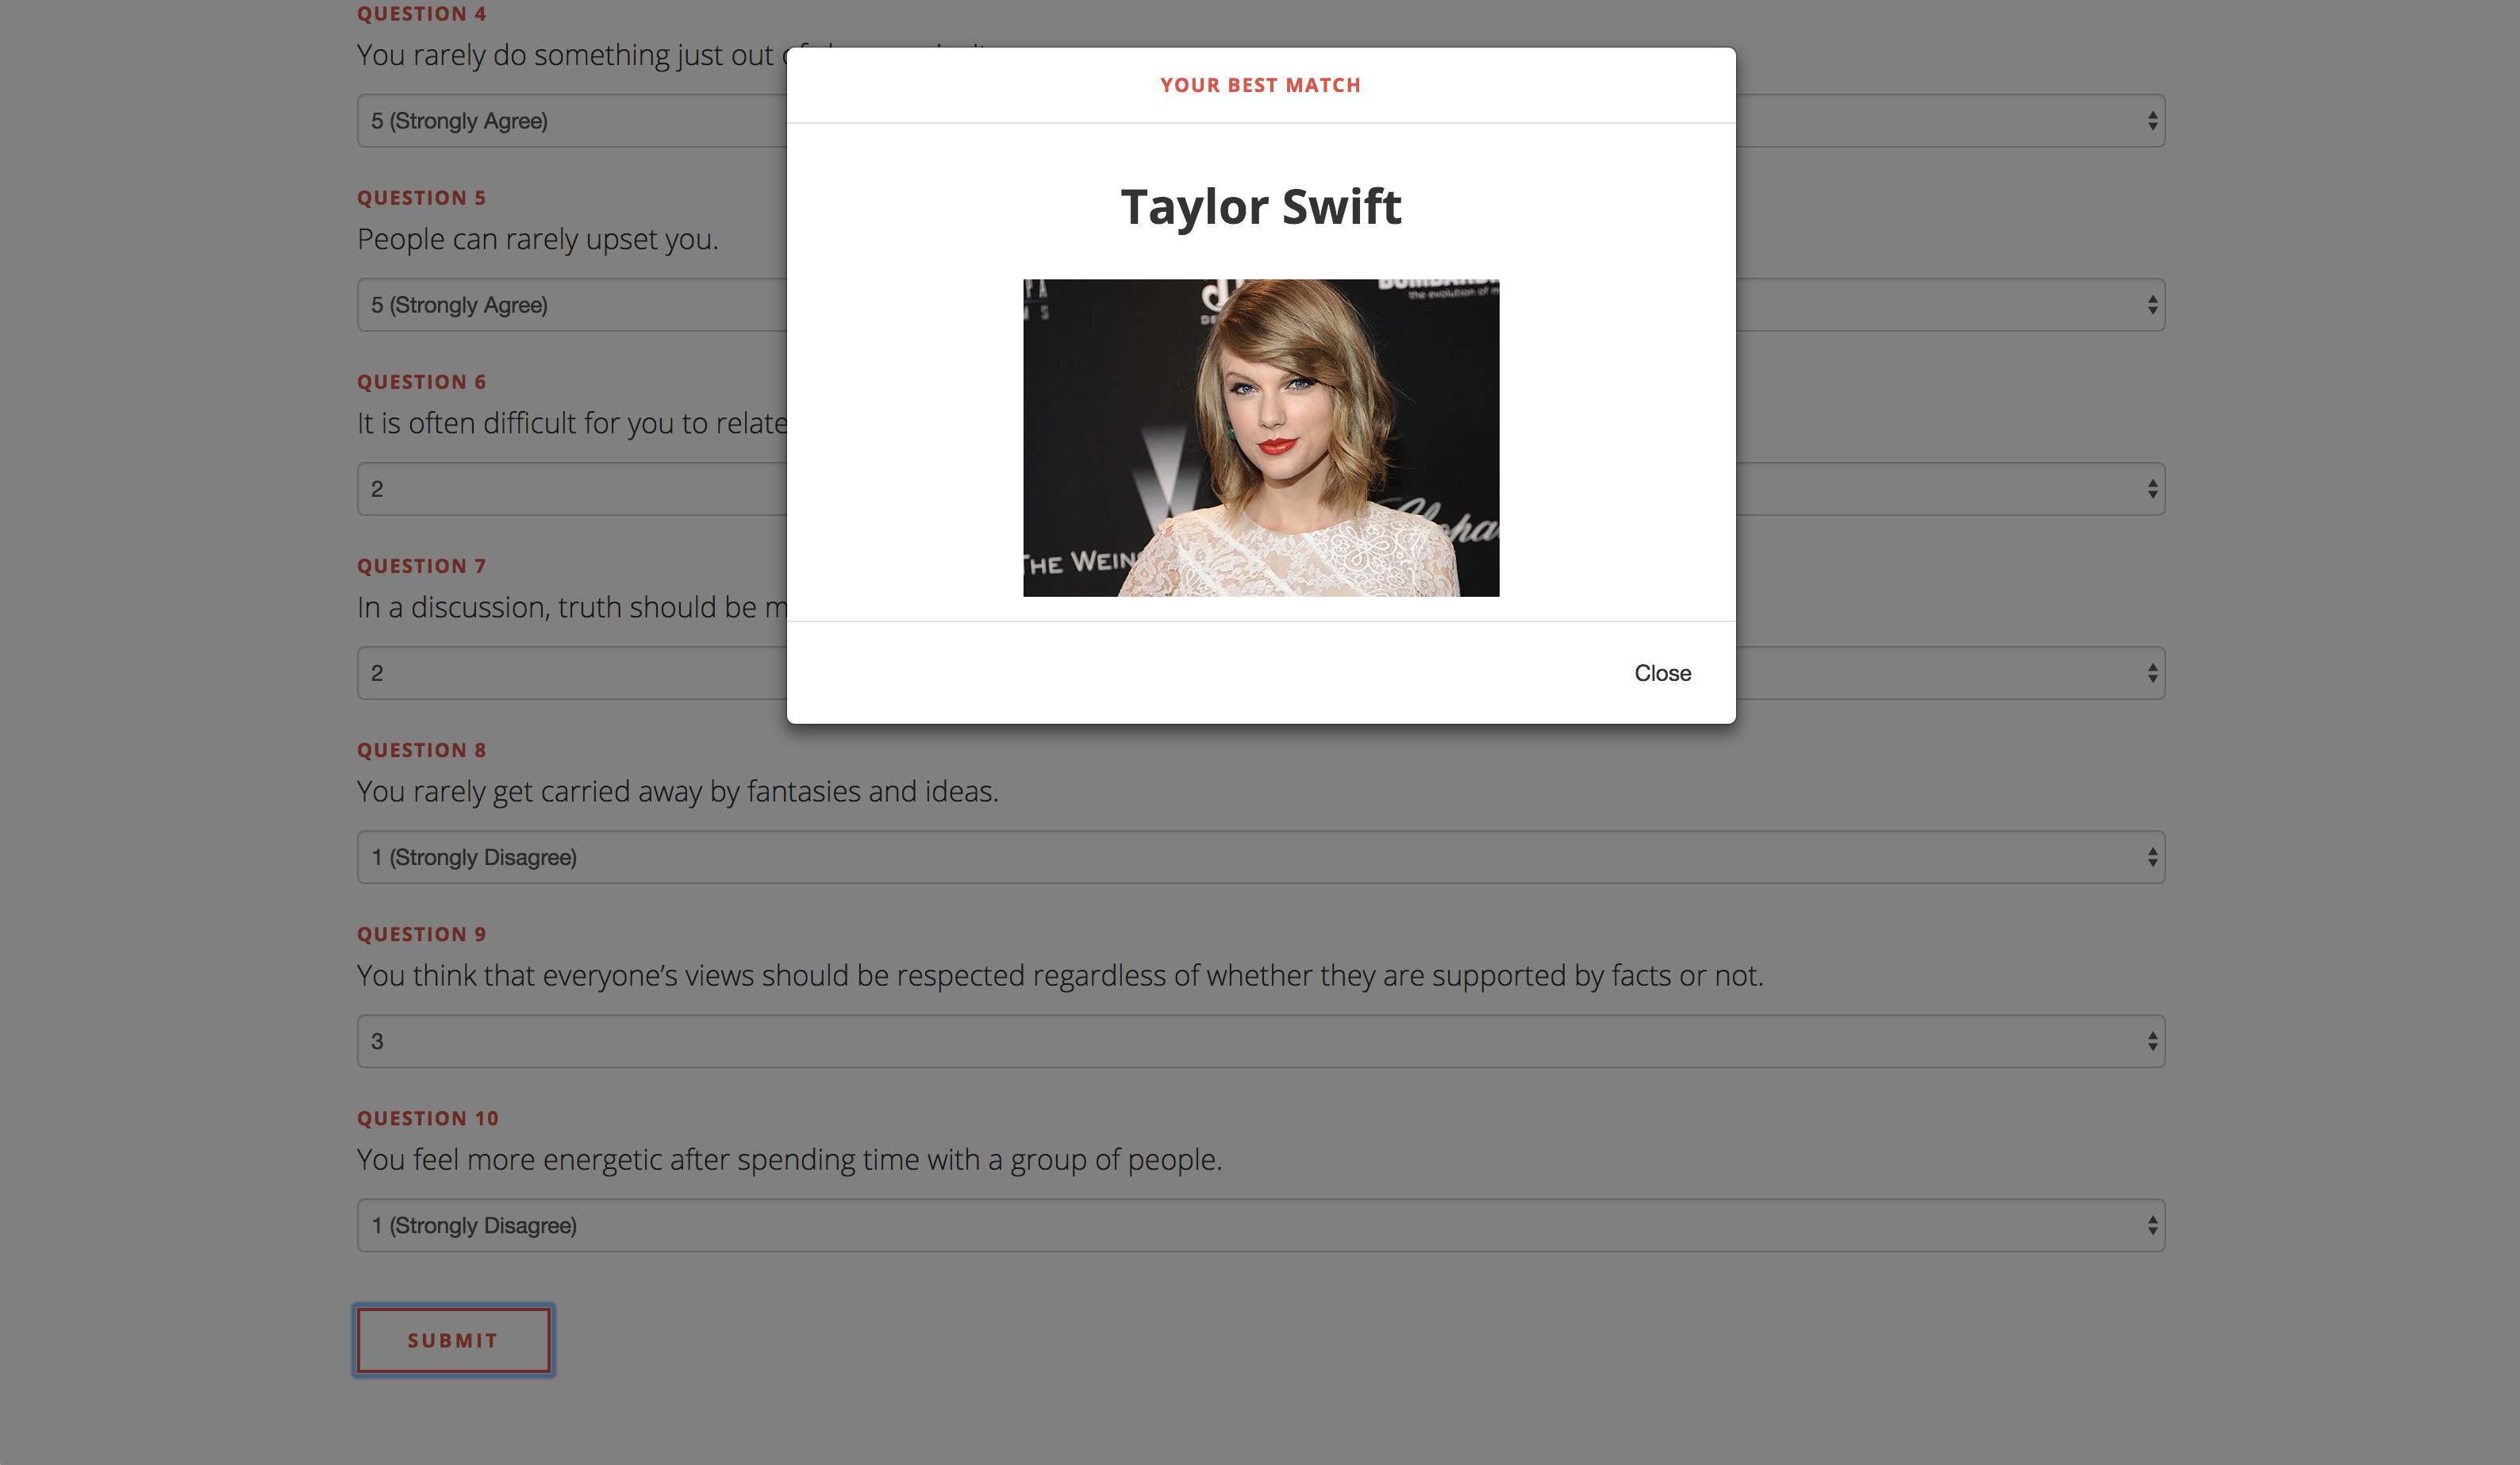Screen dimensions: 2520x1465
Task: Open the Question 10 Strongly Disagree dropdown
Action: click(1260, 1225)
